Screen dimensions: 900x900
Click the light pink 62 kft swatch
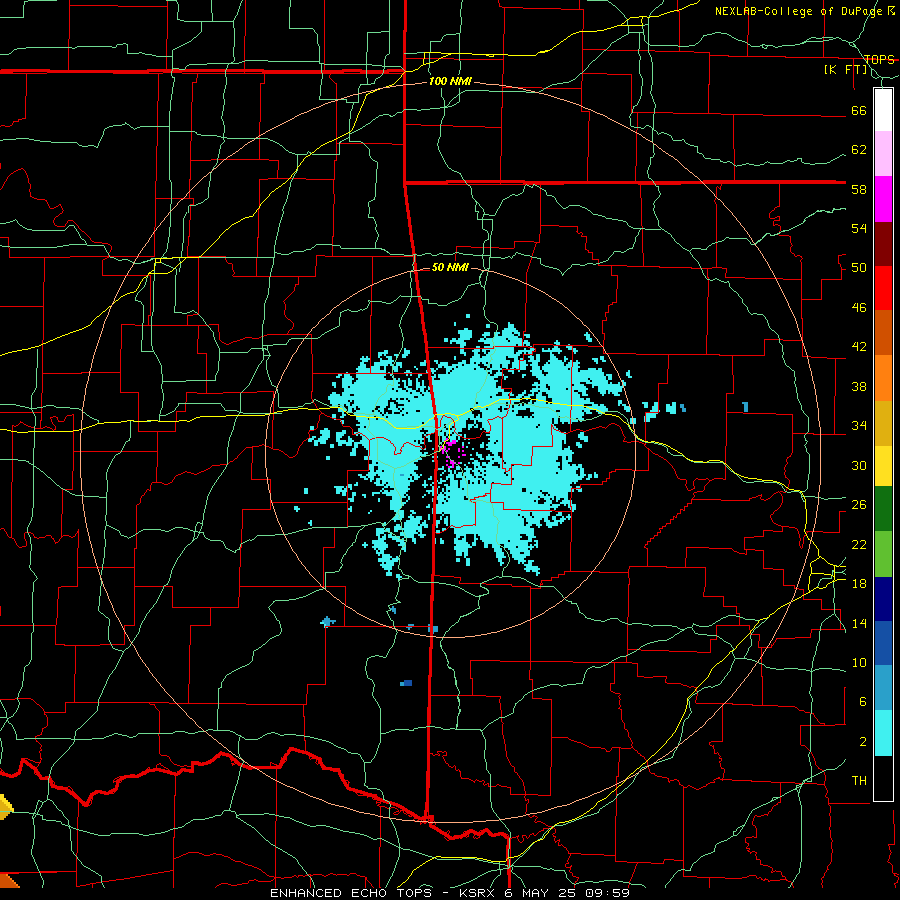coord(883,153)
